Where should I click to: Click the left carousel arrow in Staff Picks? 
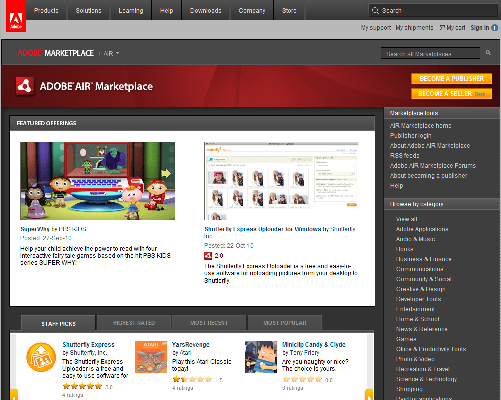pos(14,394)
